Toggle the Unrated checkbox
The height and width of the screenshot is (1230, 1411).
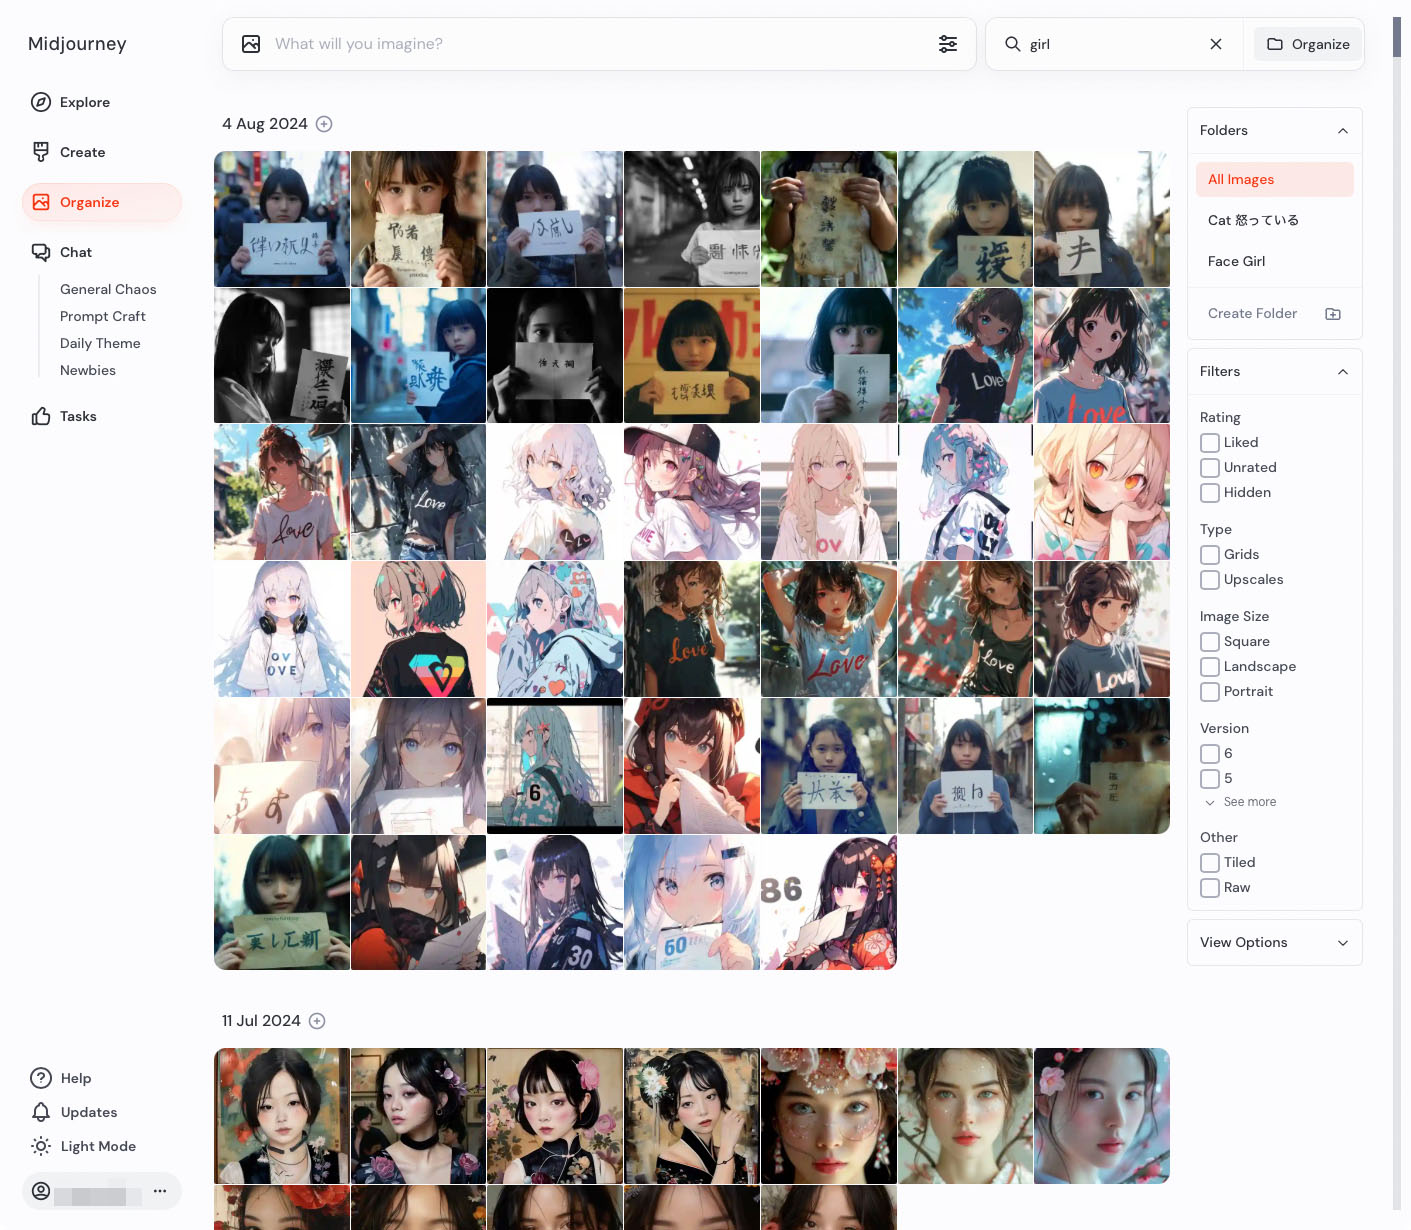1210,468
